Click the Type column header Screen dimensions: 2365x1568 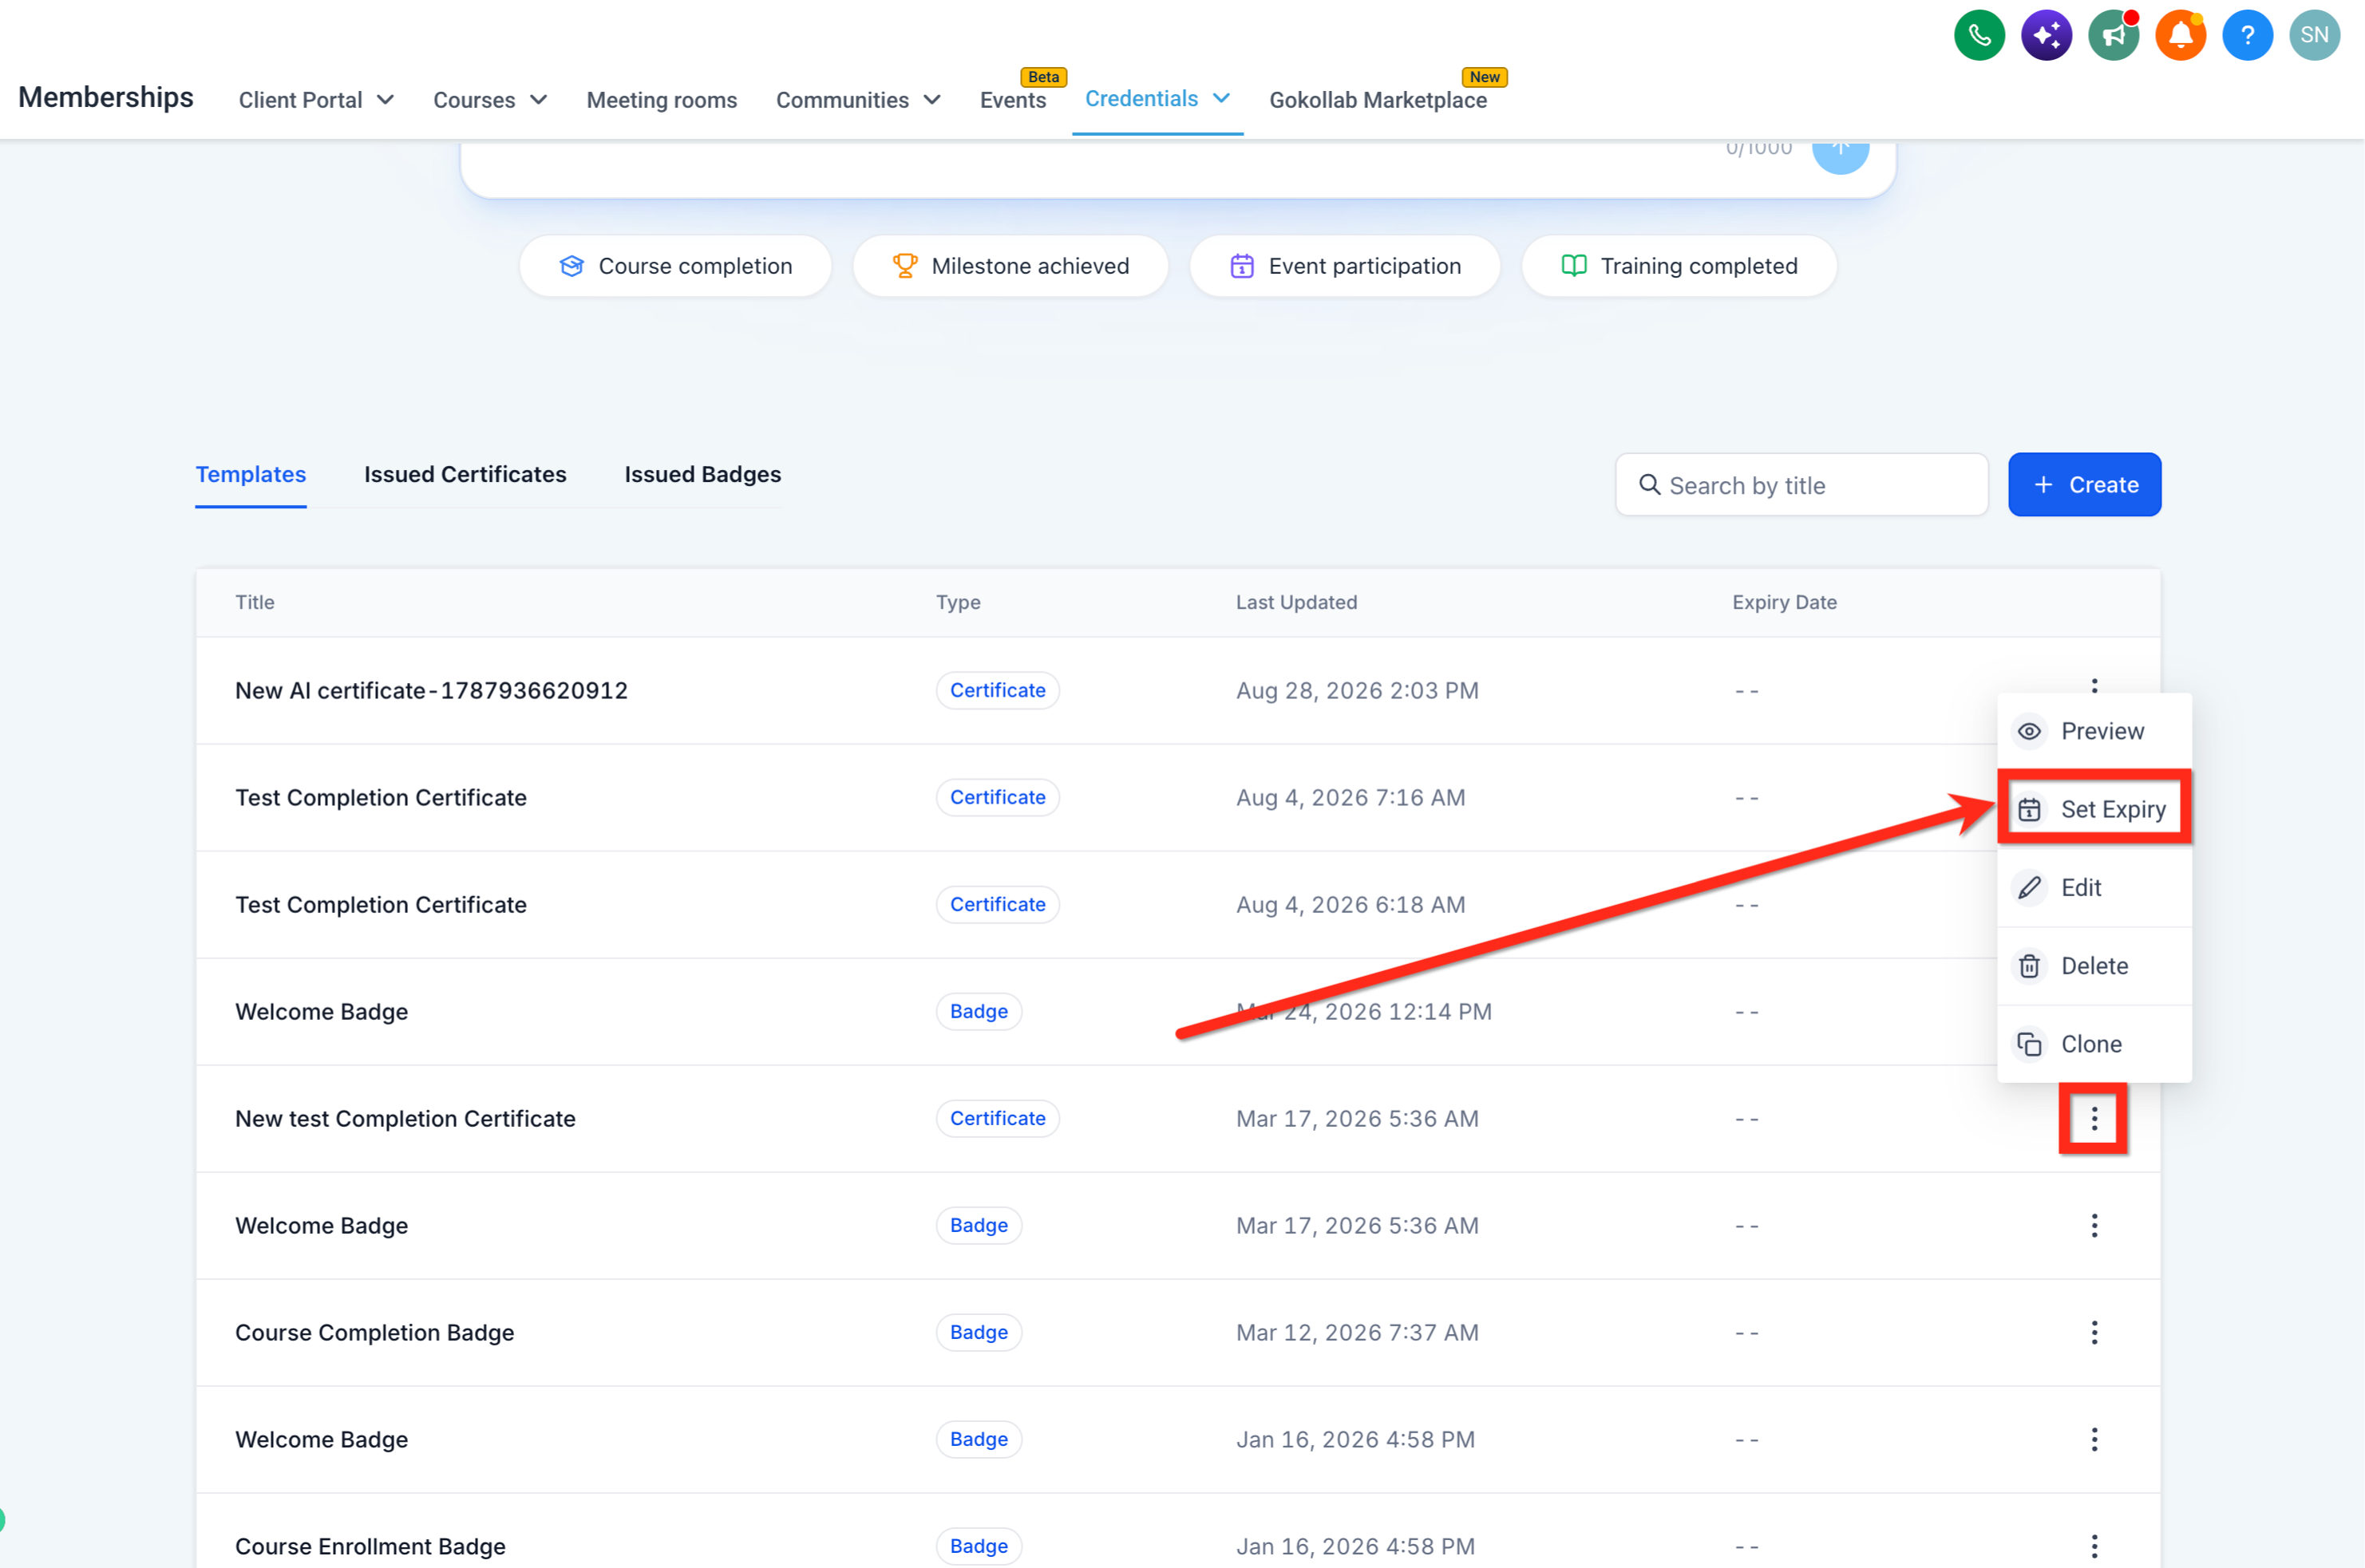point(957,603)
